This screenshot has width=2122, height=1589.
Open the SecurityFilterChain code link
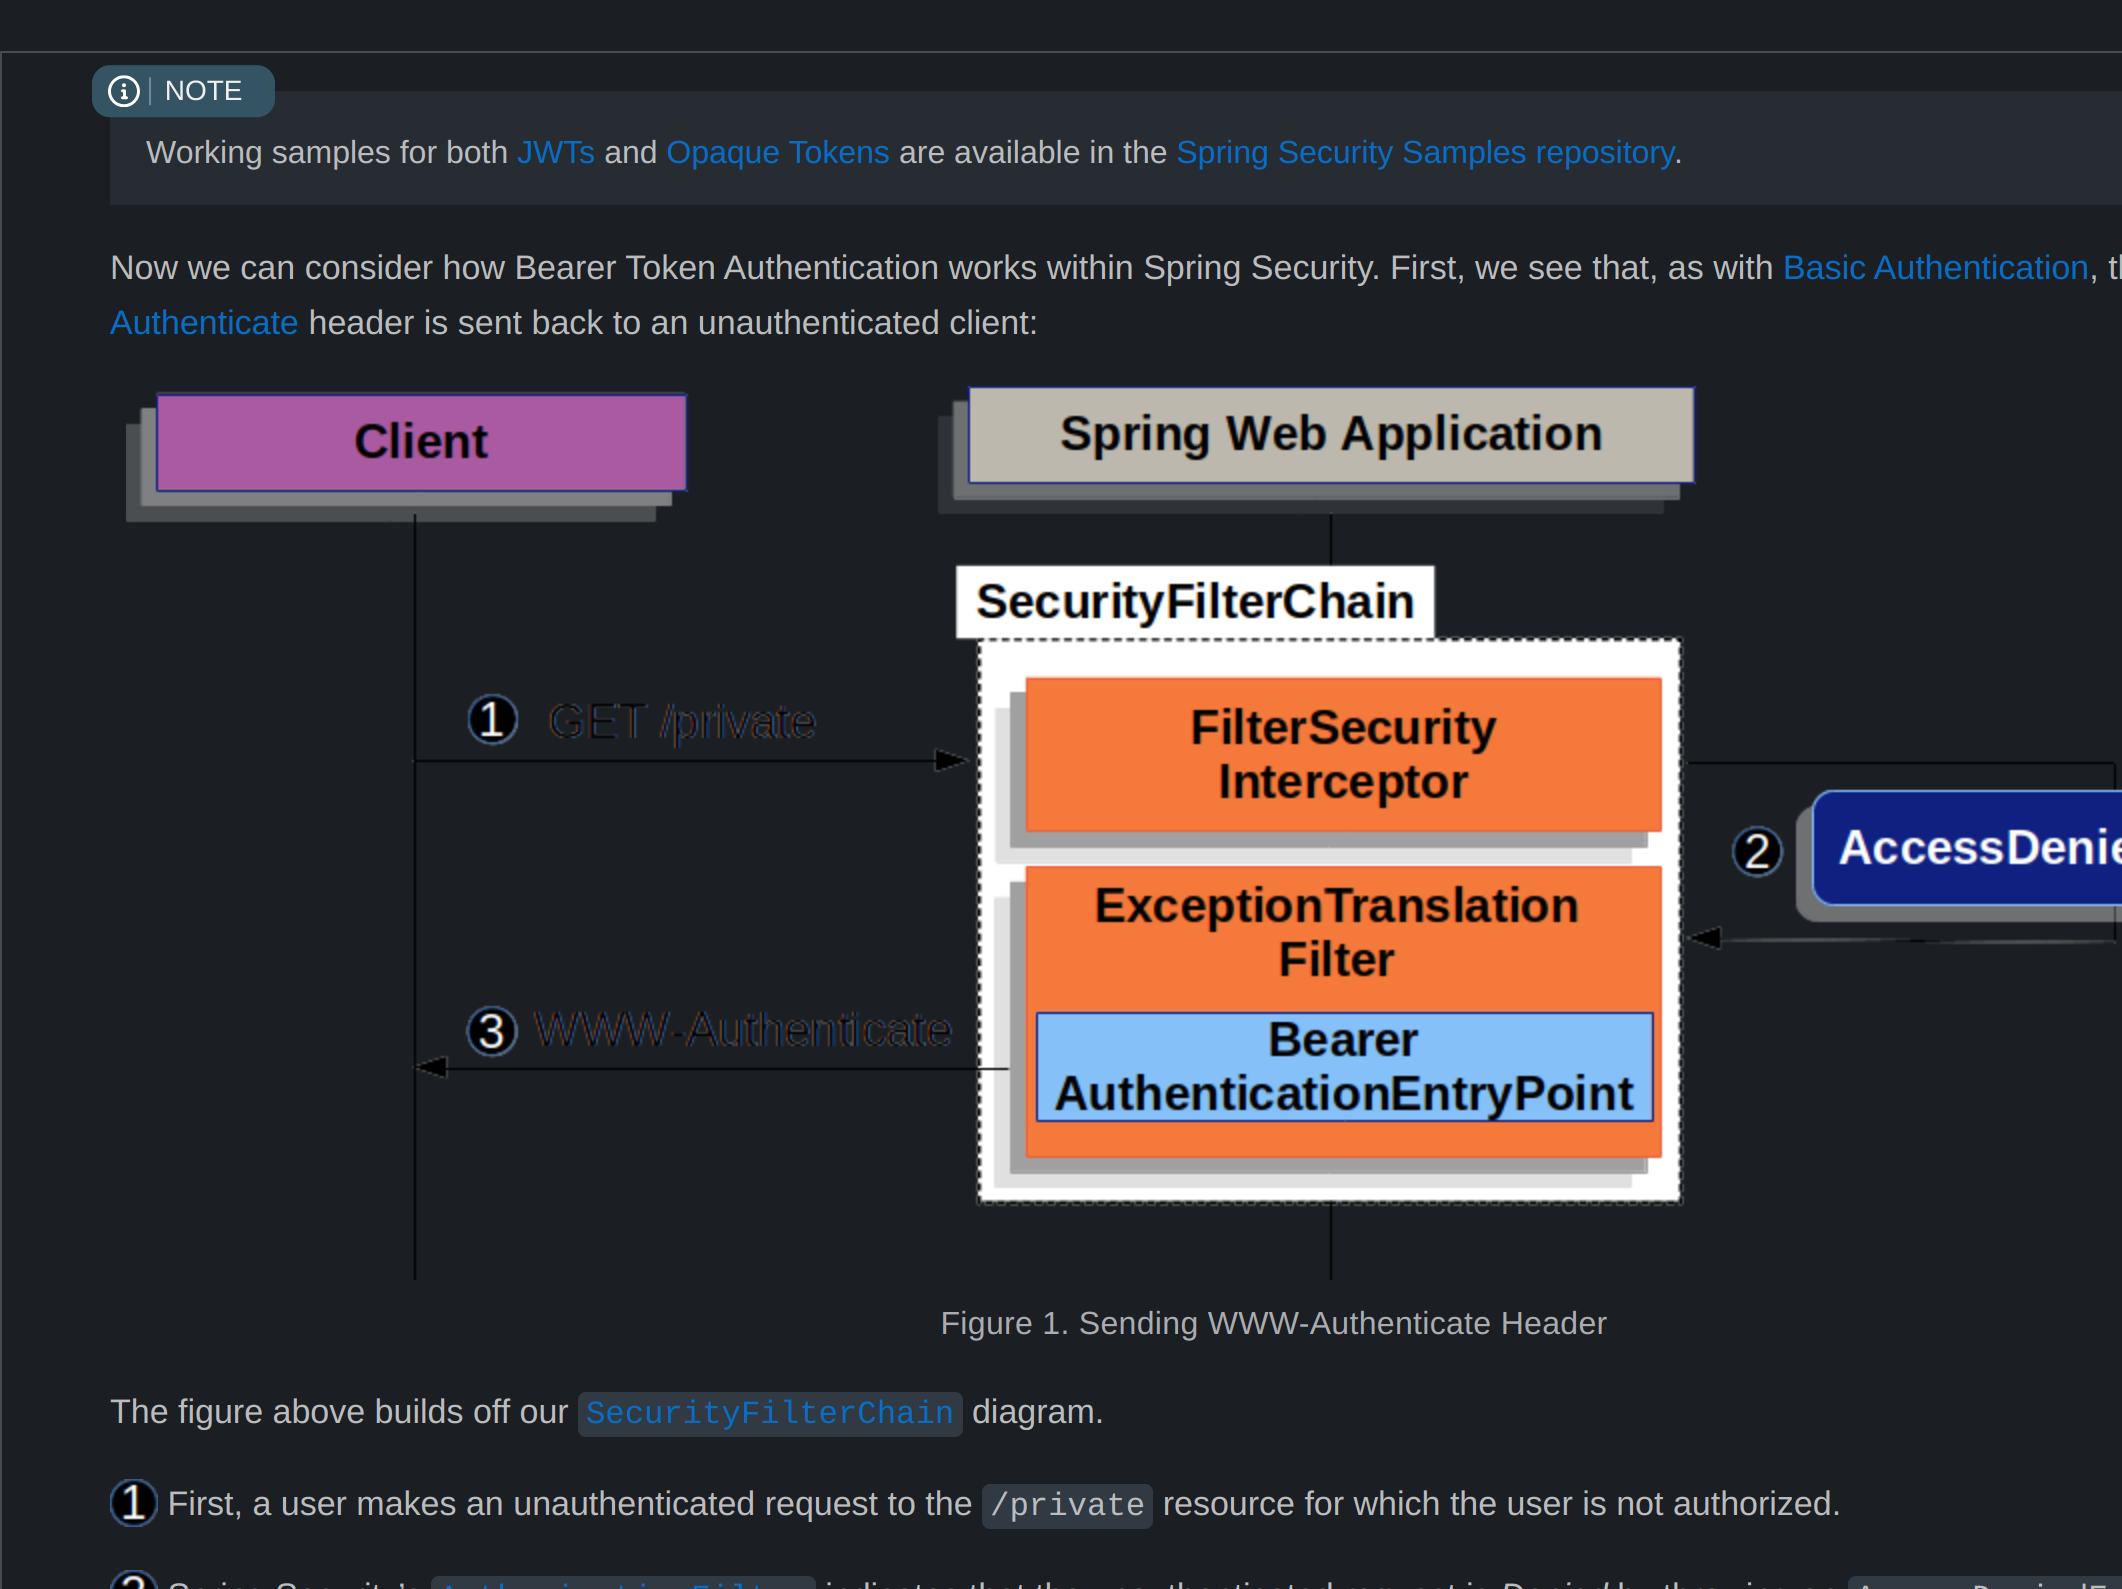click(x=769, y=1413)
